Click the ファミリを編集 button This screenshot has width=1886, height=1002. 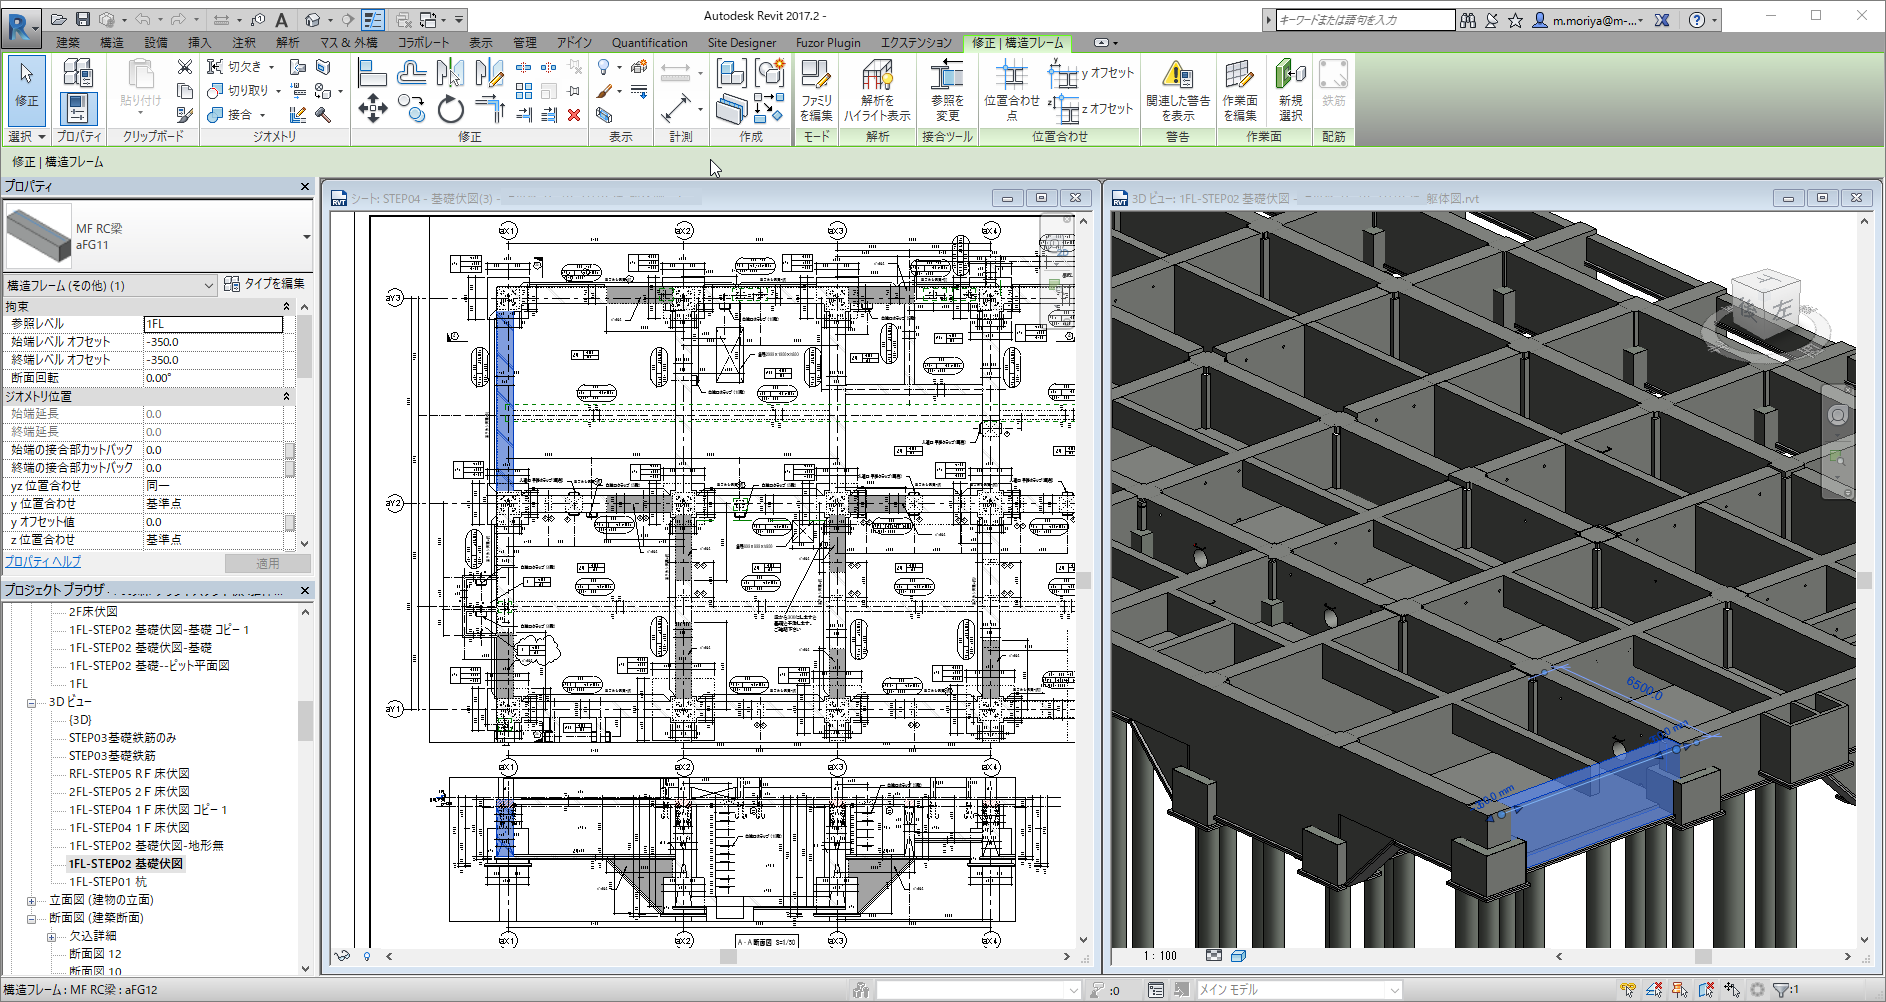tap(816, 90)
